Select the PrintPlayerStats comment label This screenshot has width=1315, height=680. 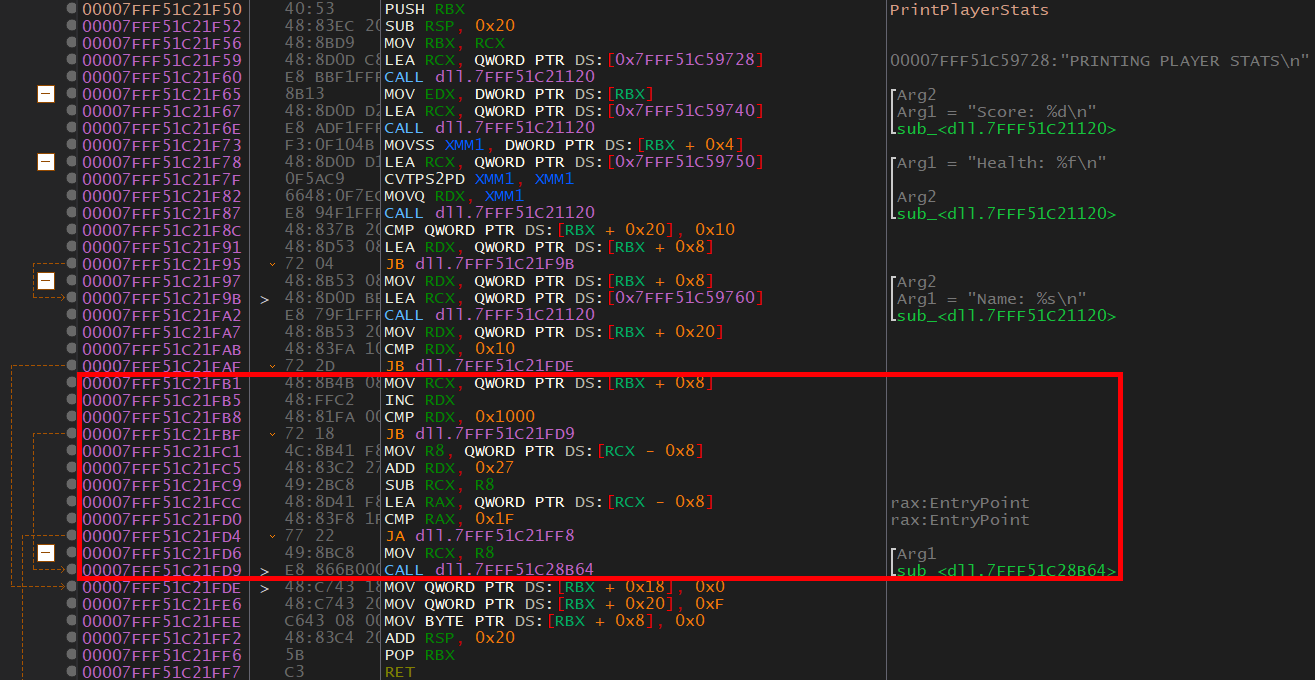pyautogui.click(x=969, y=10)
